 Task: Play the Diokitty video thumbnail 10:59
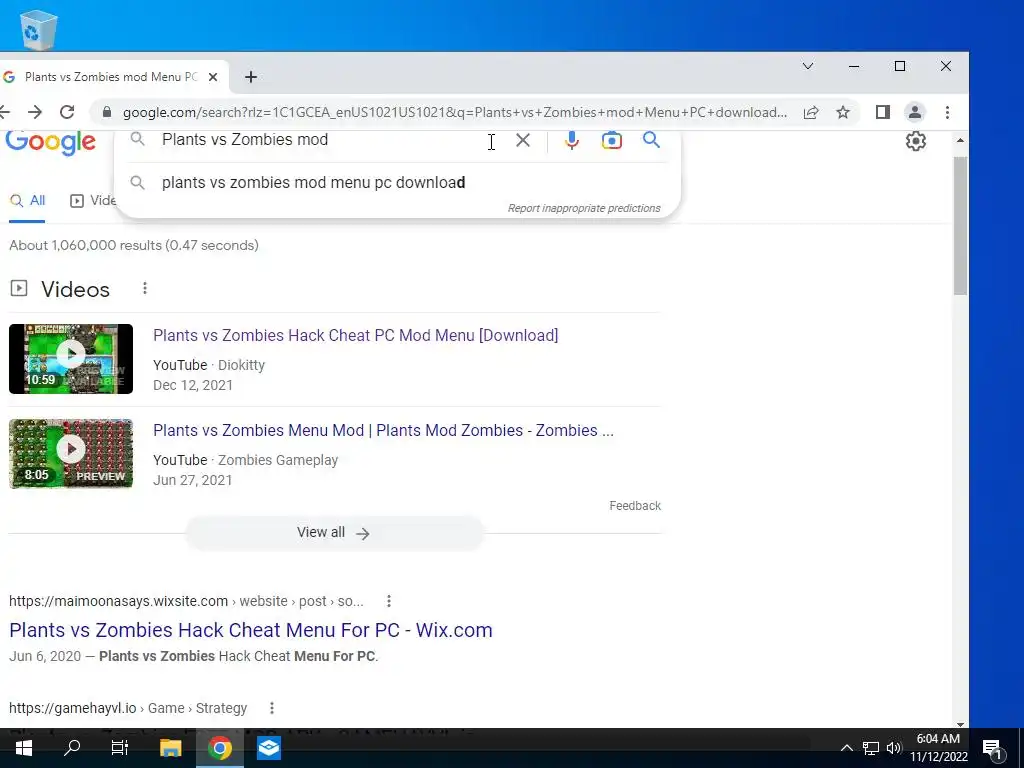click(x=71, y=359)
